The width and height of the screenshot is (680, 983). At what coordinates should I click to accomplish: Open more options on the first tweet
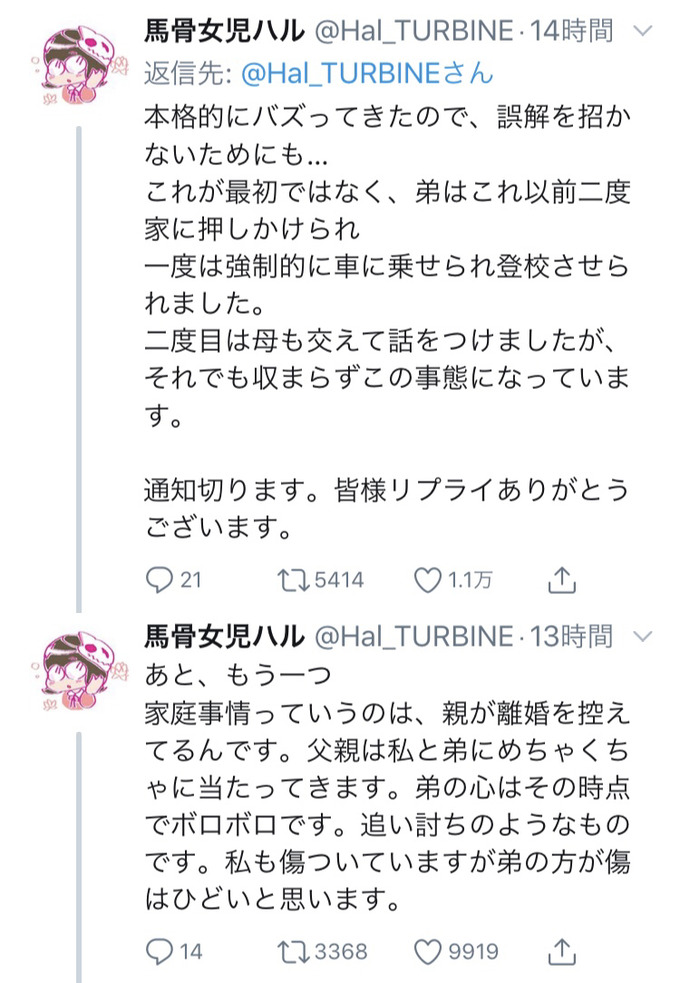click(x=640, y=31)
